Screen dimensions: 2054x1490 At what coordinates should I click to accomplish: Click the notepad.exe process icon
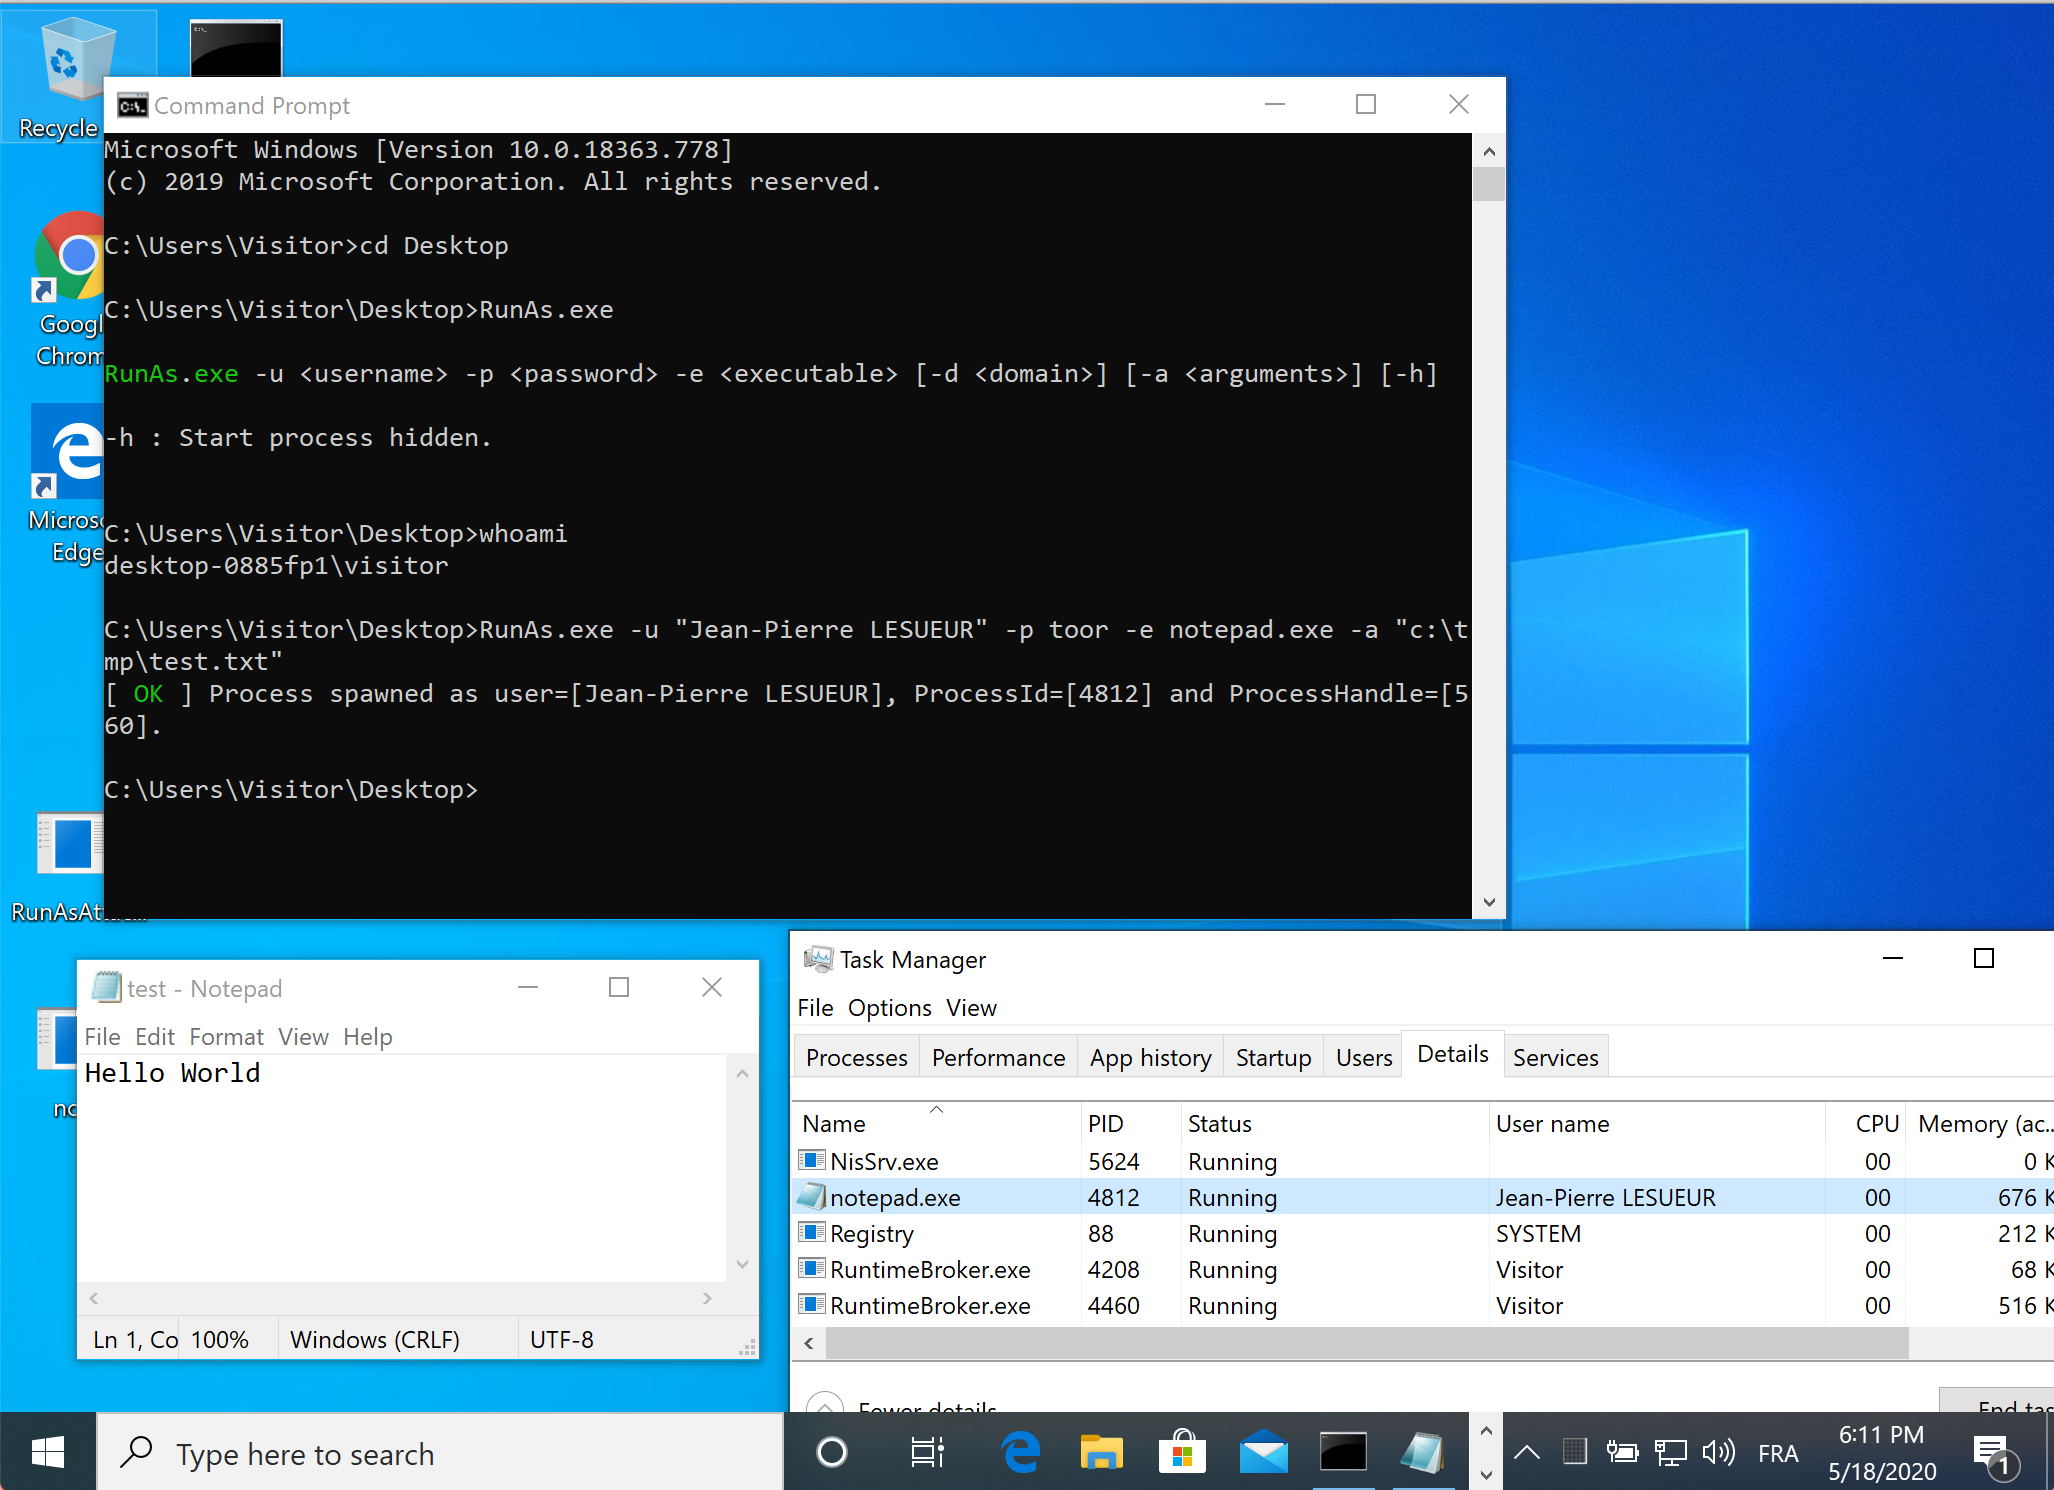pos(813,1197)
